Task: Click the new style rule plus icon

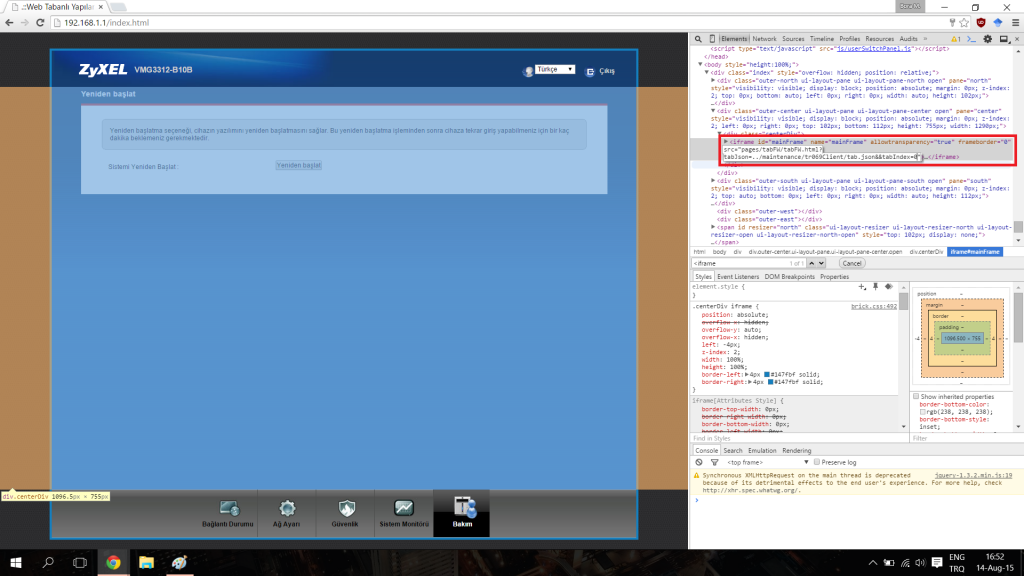Action: (x=861, y=287)
